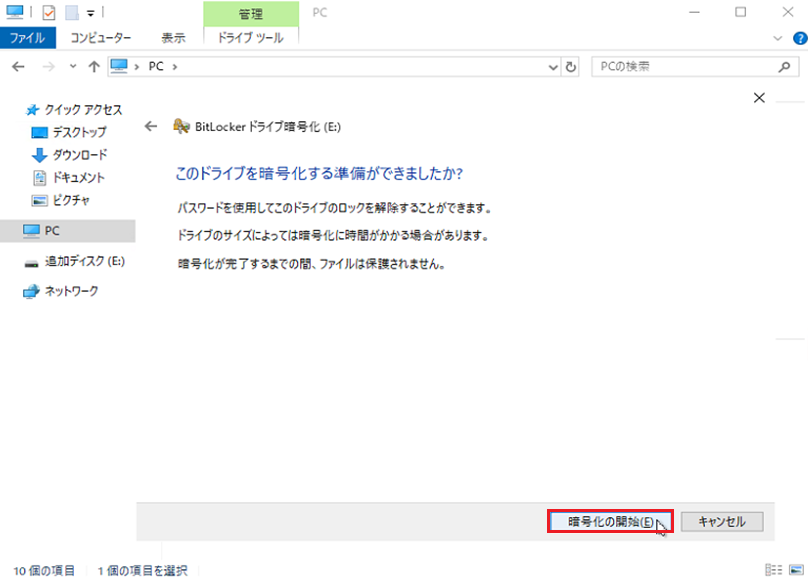Open the Customize Quick Access Toolbar dropdown
Screen dimensions: 808x580
coord(90,13)
